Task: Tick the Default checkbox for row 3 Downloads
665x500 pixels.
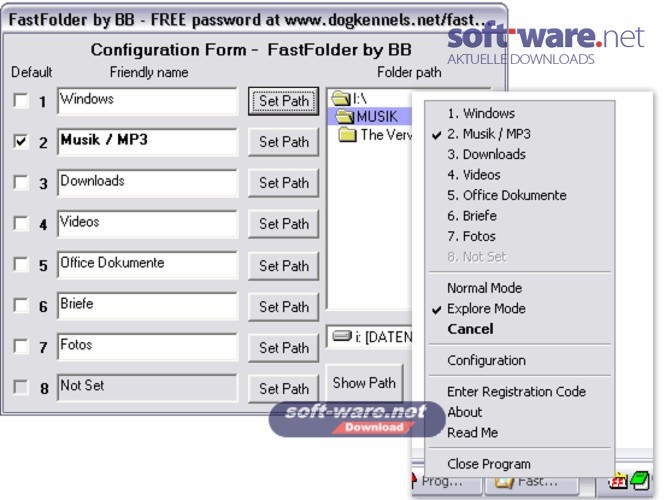Action: [x=21, y=182]
